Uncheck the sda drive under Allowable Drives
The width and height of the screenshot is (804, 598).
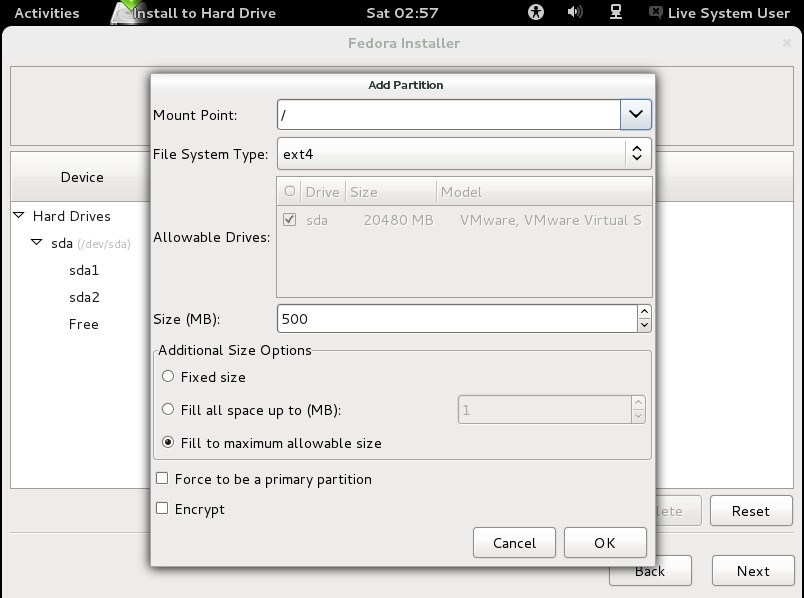[290, 220]
